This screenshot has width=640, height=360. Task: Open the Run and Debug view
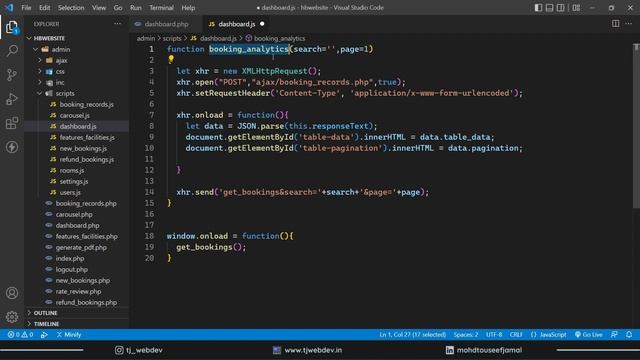tap(12, 99)
